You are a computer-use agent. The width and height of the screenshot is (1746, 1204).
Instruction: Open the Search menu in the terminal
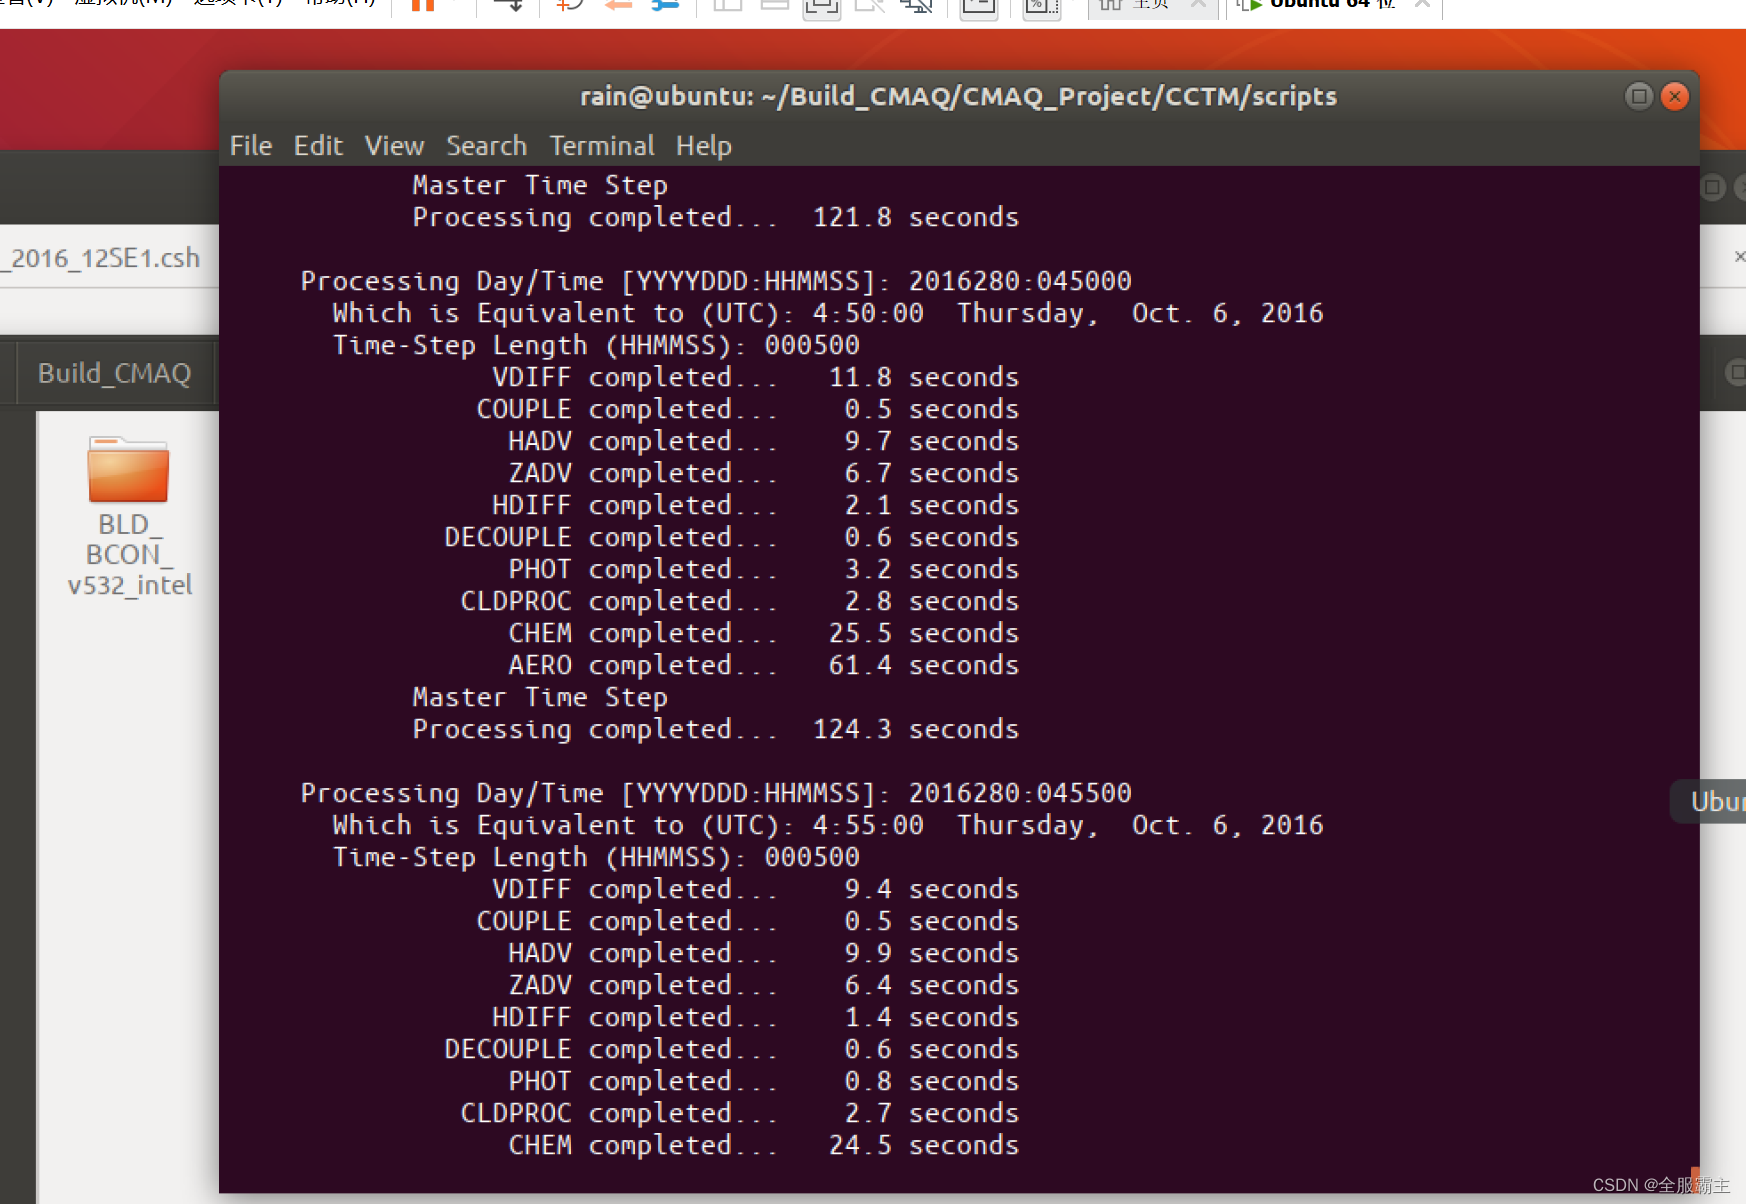(x=486, y=146)
